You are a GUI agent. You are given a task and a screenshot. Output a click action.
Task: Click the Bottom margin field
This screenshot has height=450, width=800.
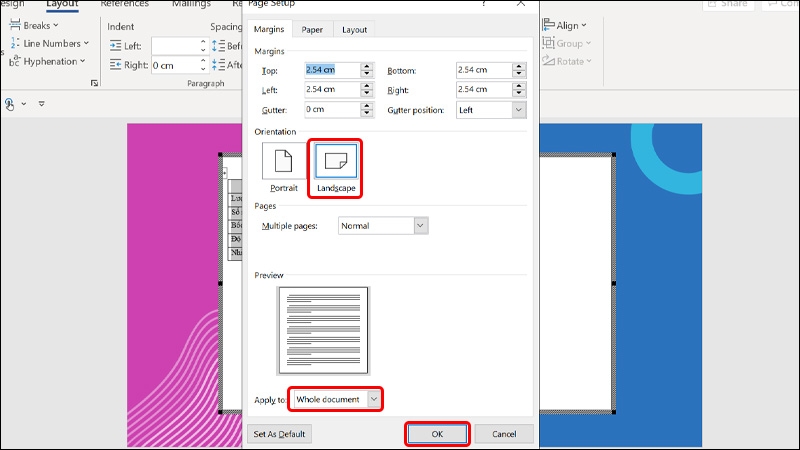(484, 70)
